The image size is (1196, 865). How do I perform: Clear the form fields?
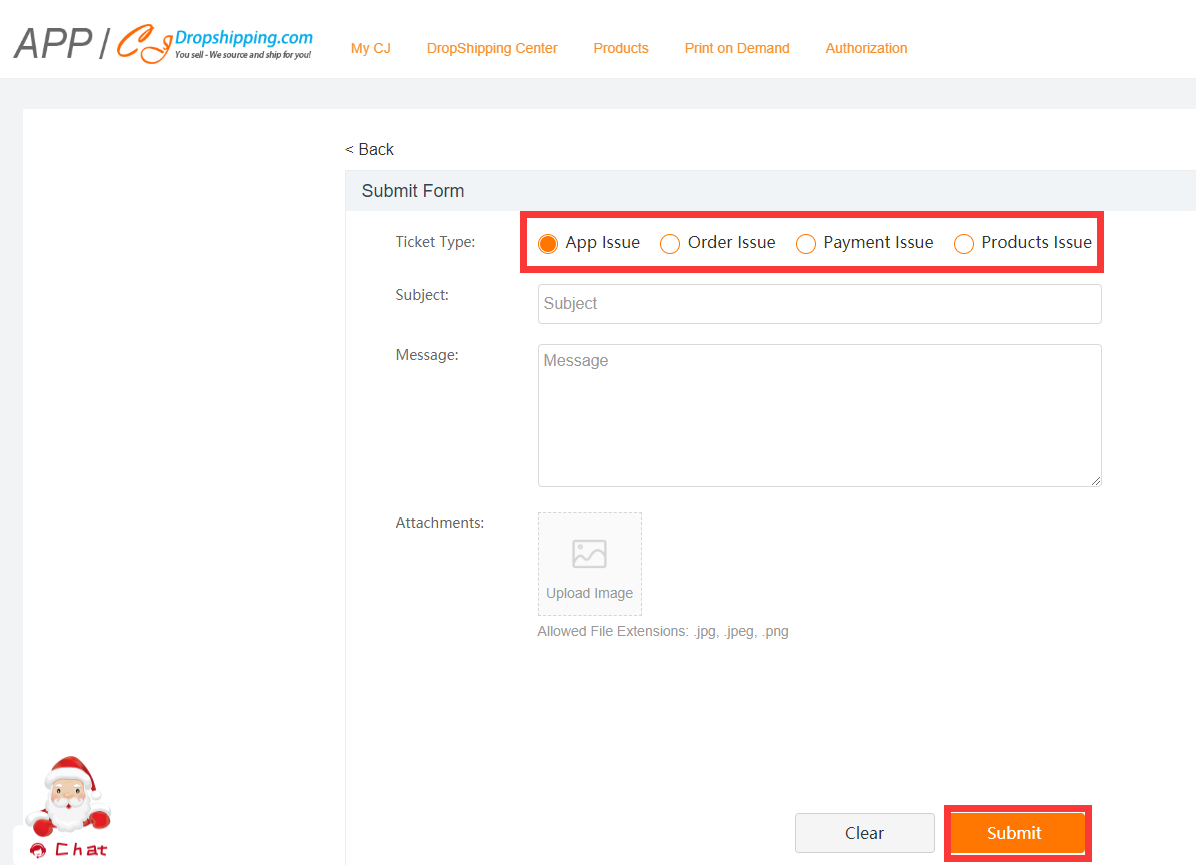[864, 833]
